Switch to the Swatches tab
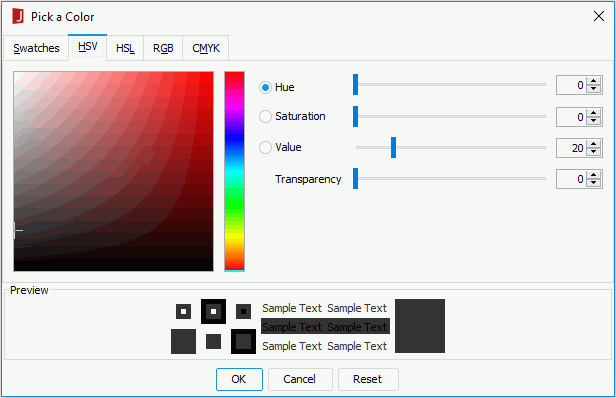The height and width of the screenshot is (398, 616). pos(36,48)
